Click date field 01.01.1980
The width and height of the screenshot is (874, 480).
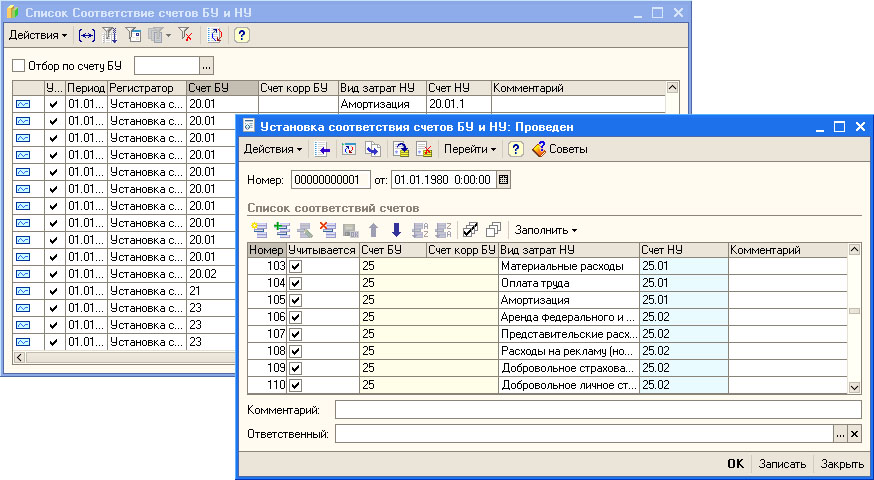coord(444,180)
